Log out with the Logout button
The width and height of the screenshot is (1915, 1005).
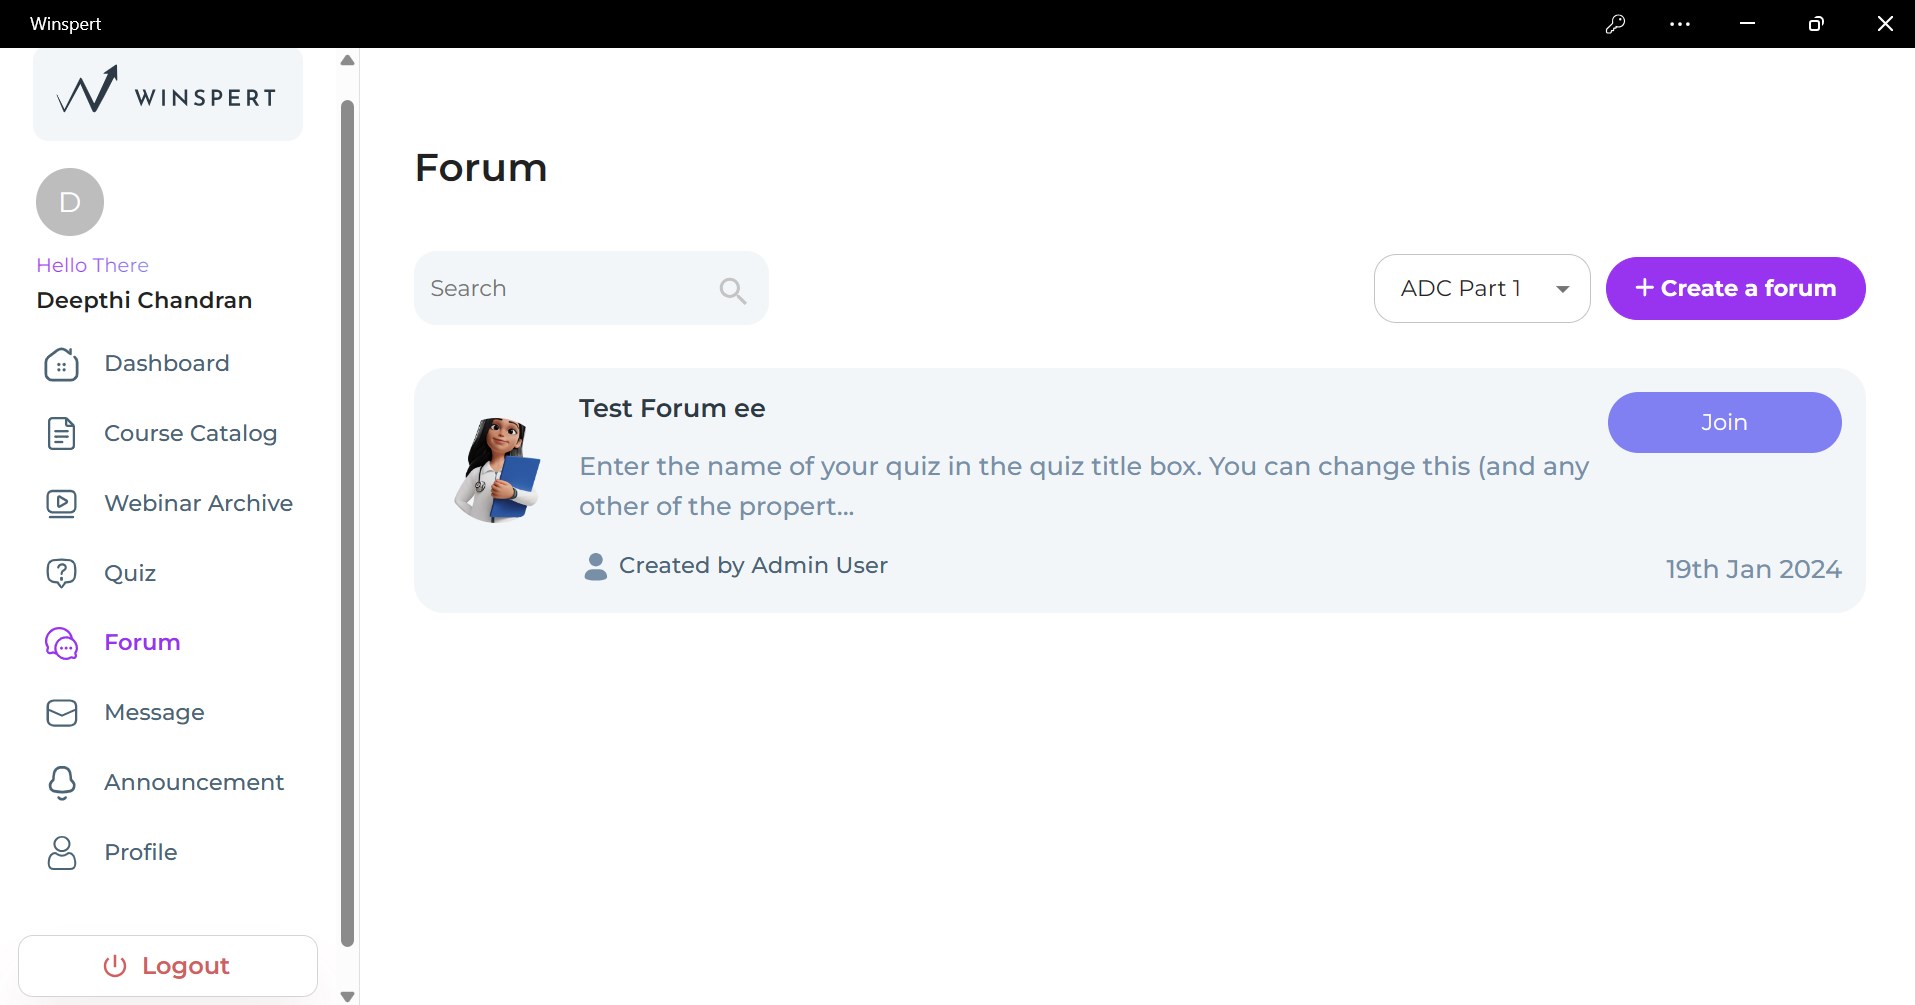pyautogui.click(x=168, y=966)
